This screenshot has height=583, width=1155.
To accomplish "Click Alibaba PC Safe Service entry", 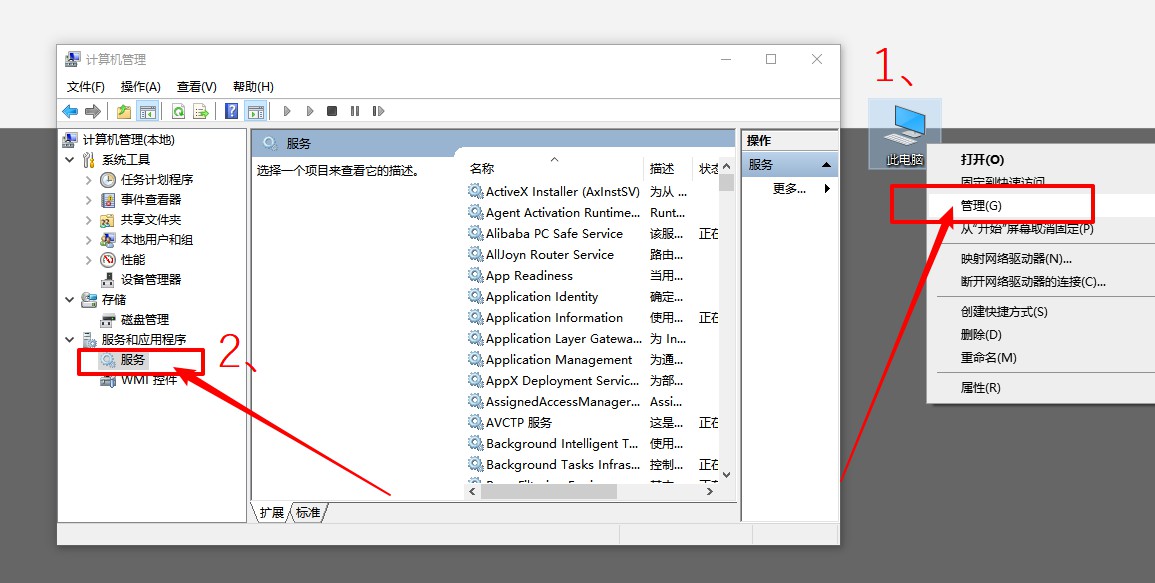I will coord(554,234).
